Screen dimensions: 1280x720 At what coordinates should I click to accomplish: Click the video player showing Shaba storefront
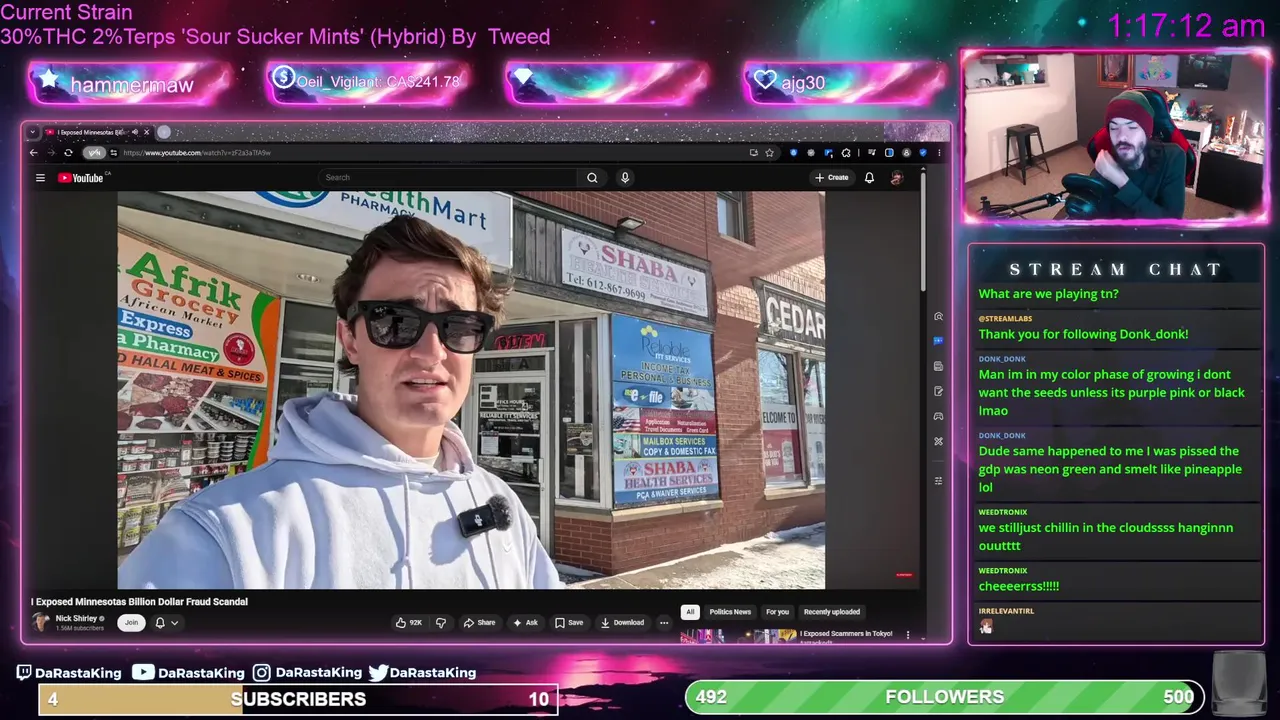[x=471, y=390]
